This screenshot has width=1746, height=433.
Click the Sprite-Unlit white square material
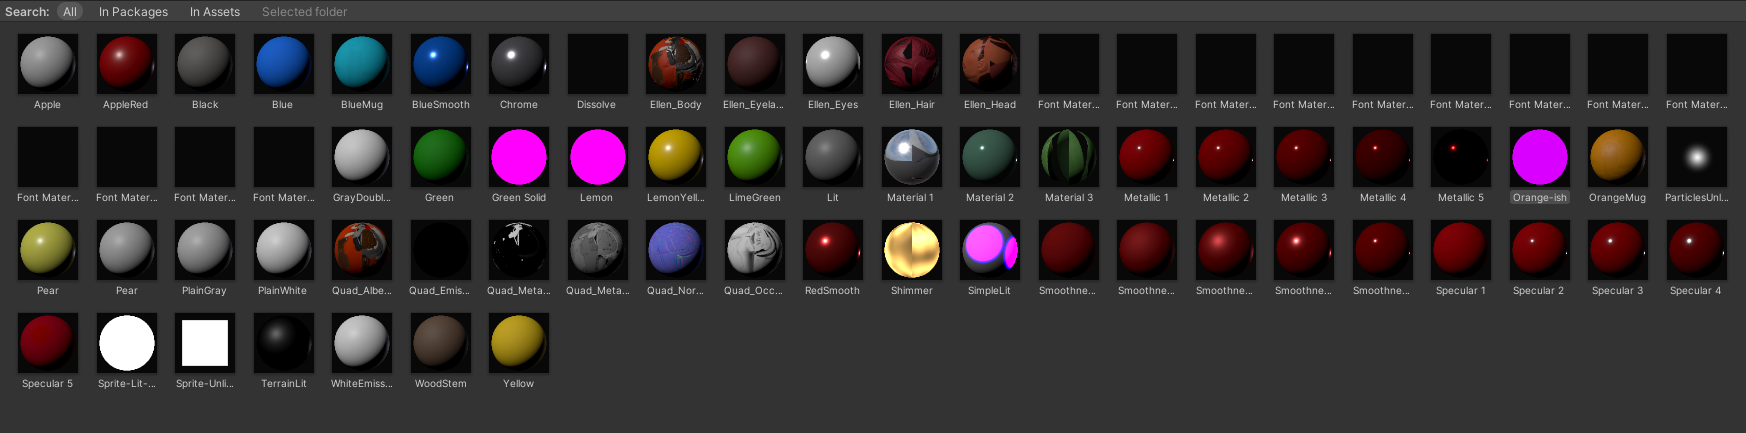(205, 343)
